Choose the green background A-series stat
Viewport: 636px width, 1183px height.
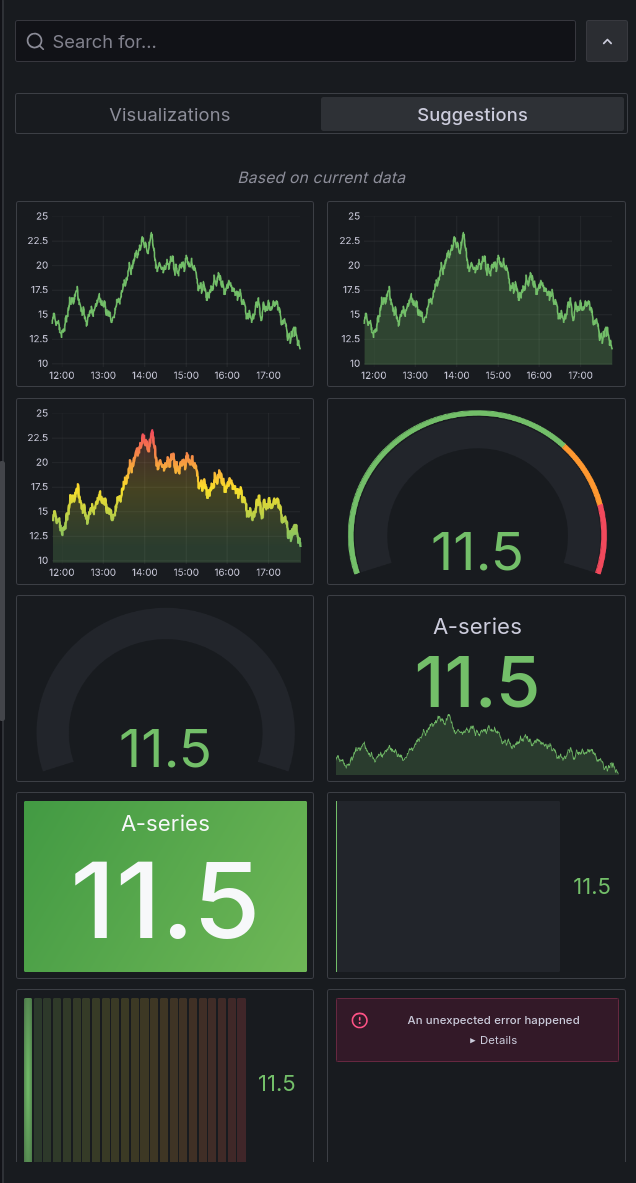tap(165, 885)
